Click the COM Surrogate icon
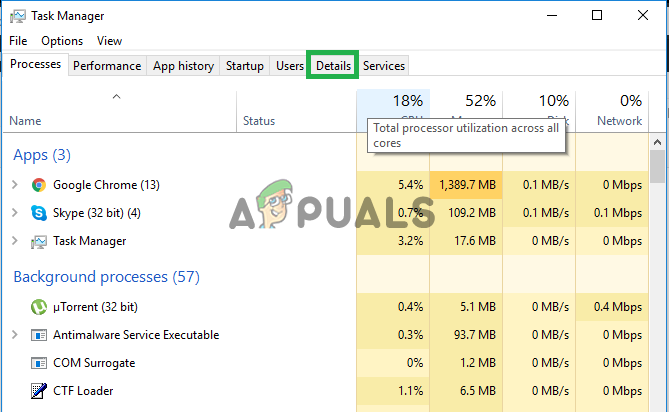The width and height of the screenshot is (669, 412). (39, 363)
